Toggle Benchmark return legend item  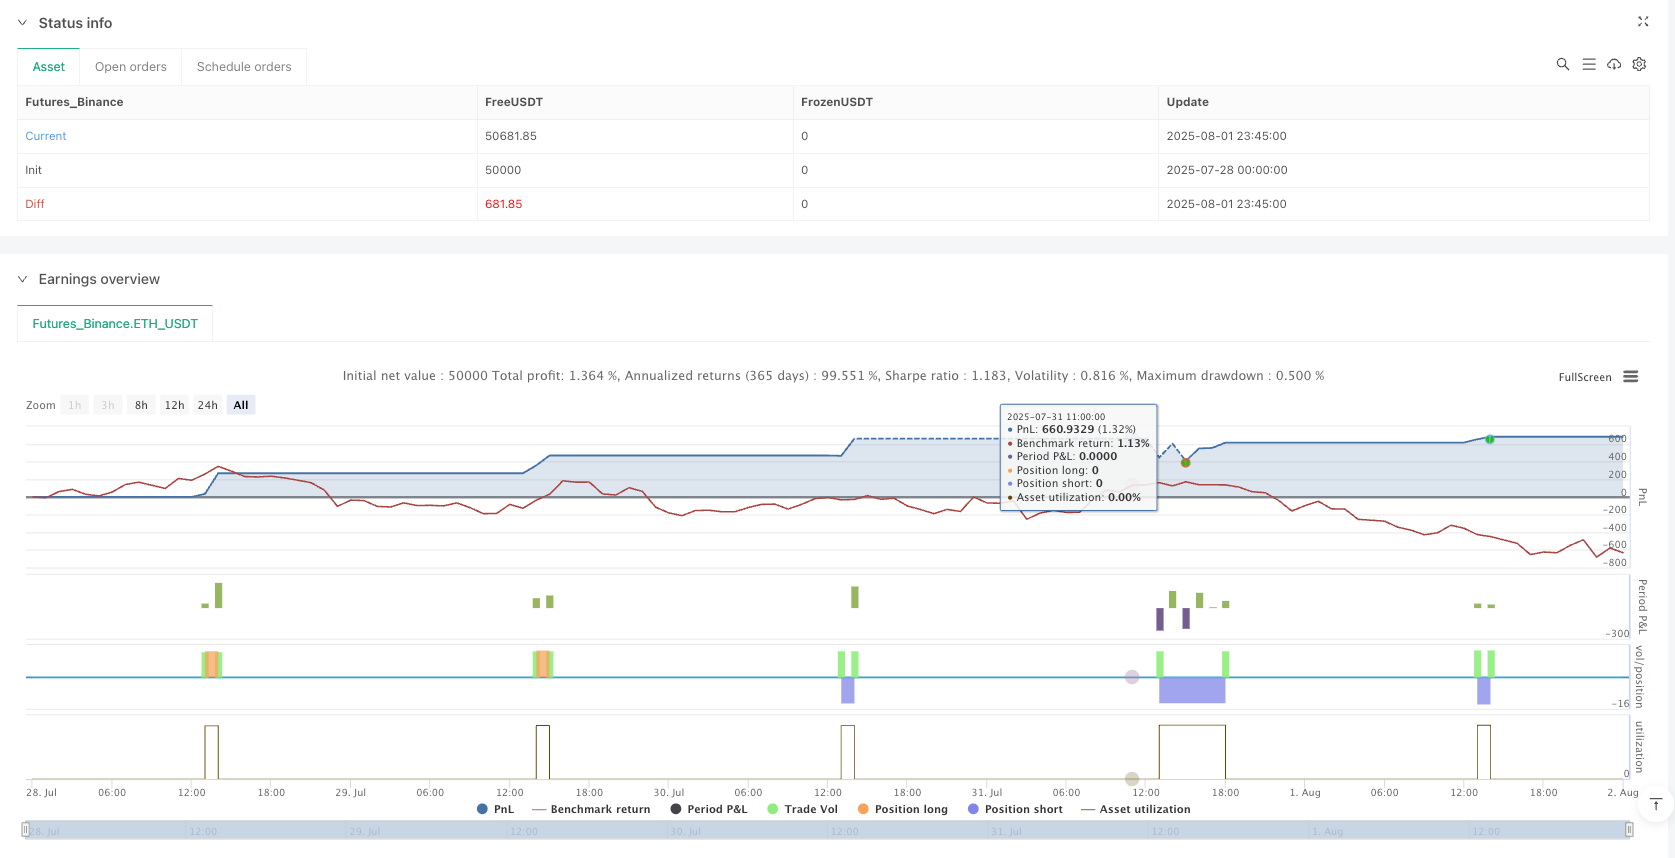coord(591,809)
